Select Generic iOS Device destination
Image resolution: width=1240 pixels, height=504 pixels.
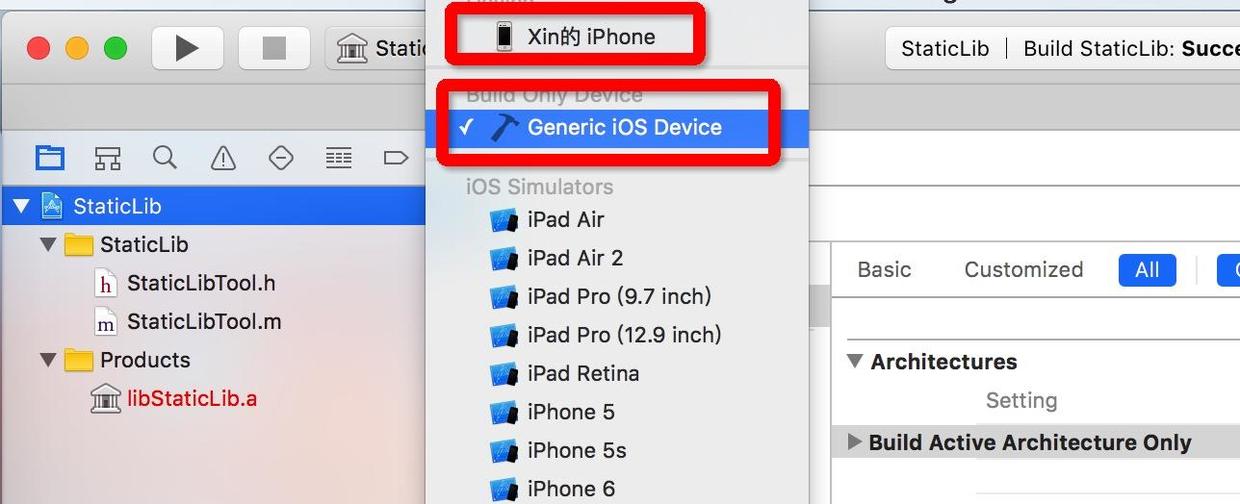point(624,127)
